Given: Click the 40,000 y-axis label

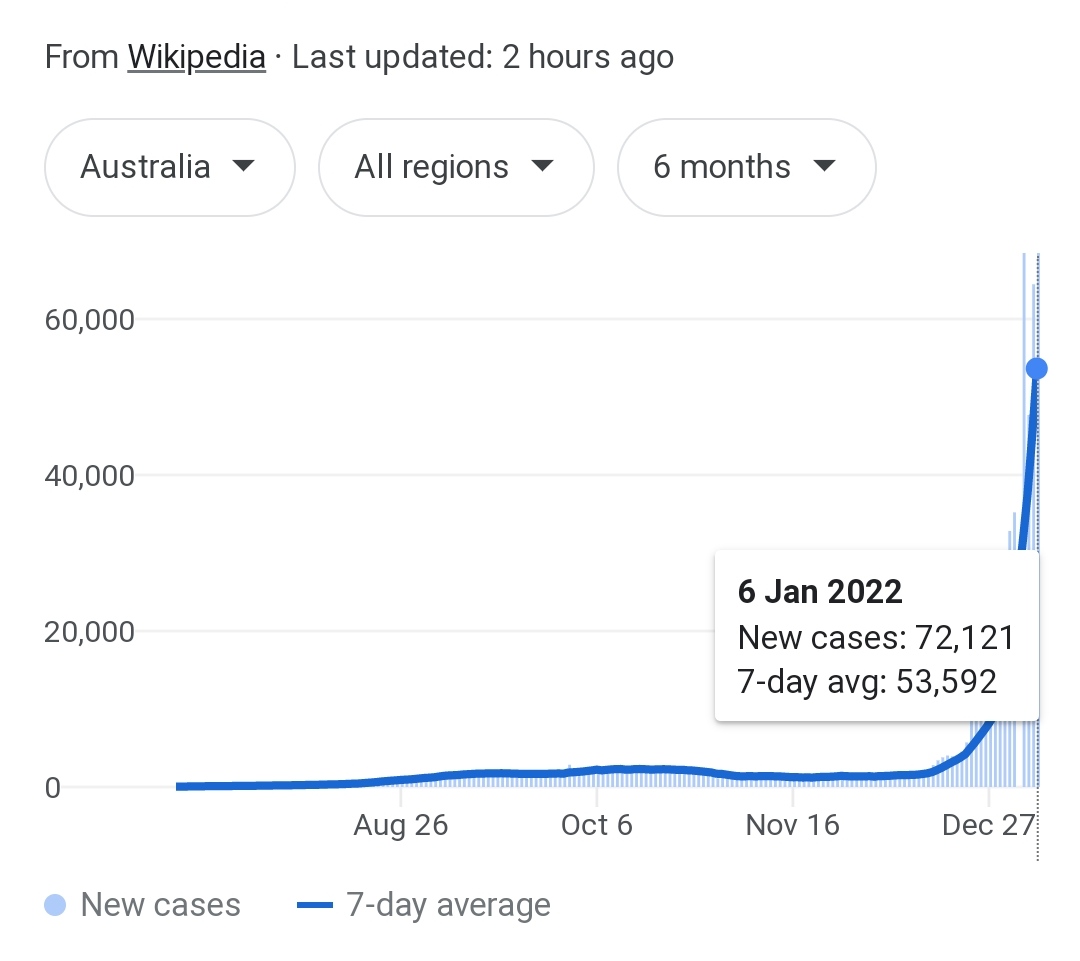Looking at the screenshot, I should tap(90, 475).
